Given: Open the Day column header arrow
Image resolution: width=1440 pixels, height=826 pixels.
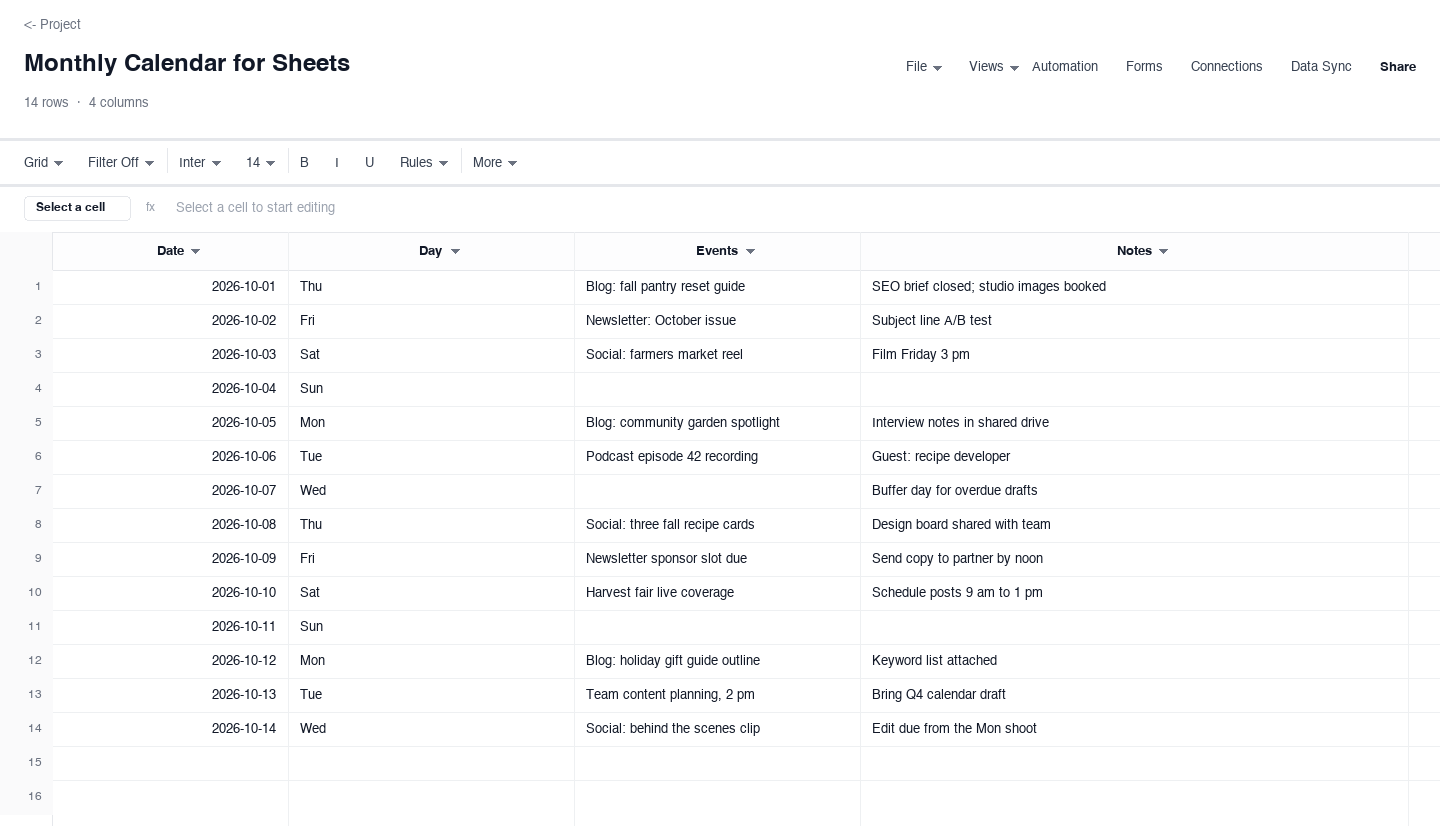Looking at the screenshot, I should [456, 252].
